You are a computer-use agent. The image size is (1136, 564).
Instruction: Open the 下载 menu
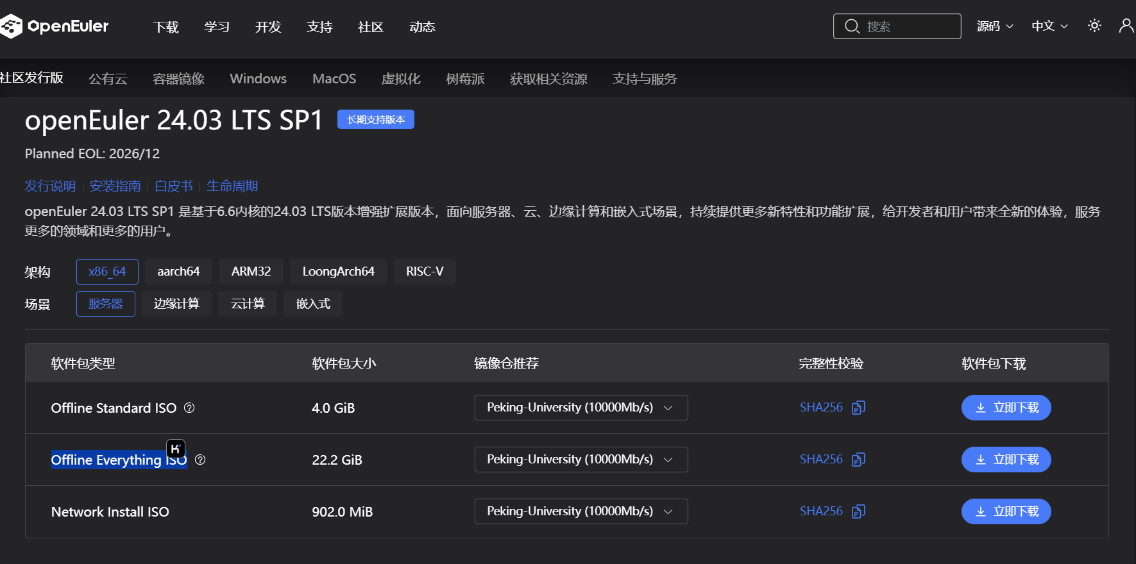pos(166,27)
